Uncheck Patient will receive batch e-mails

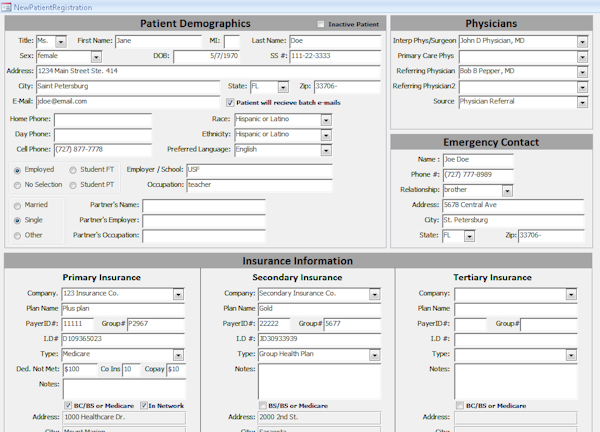tap(230, 103)
